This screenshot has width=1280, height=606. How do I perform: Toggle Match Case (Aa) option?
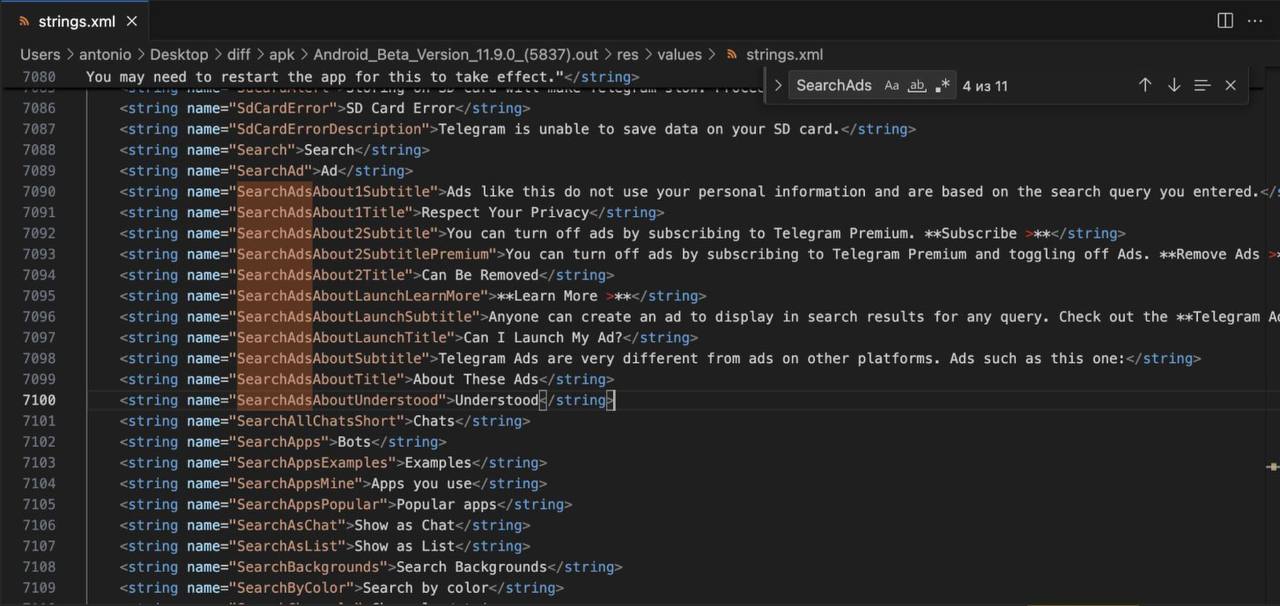click(x=891, y=85)
